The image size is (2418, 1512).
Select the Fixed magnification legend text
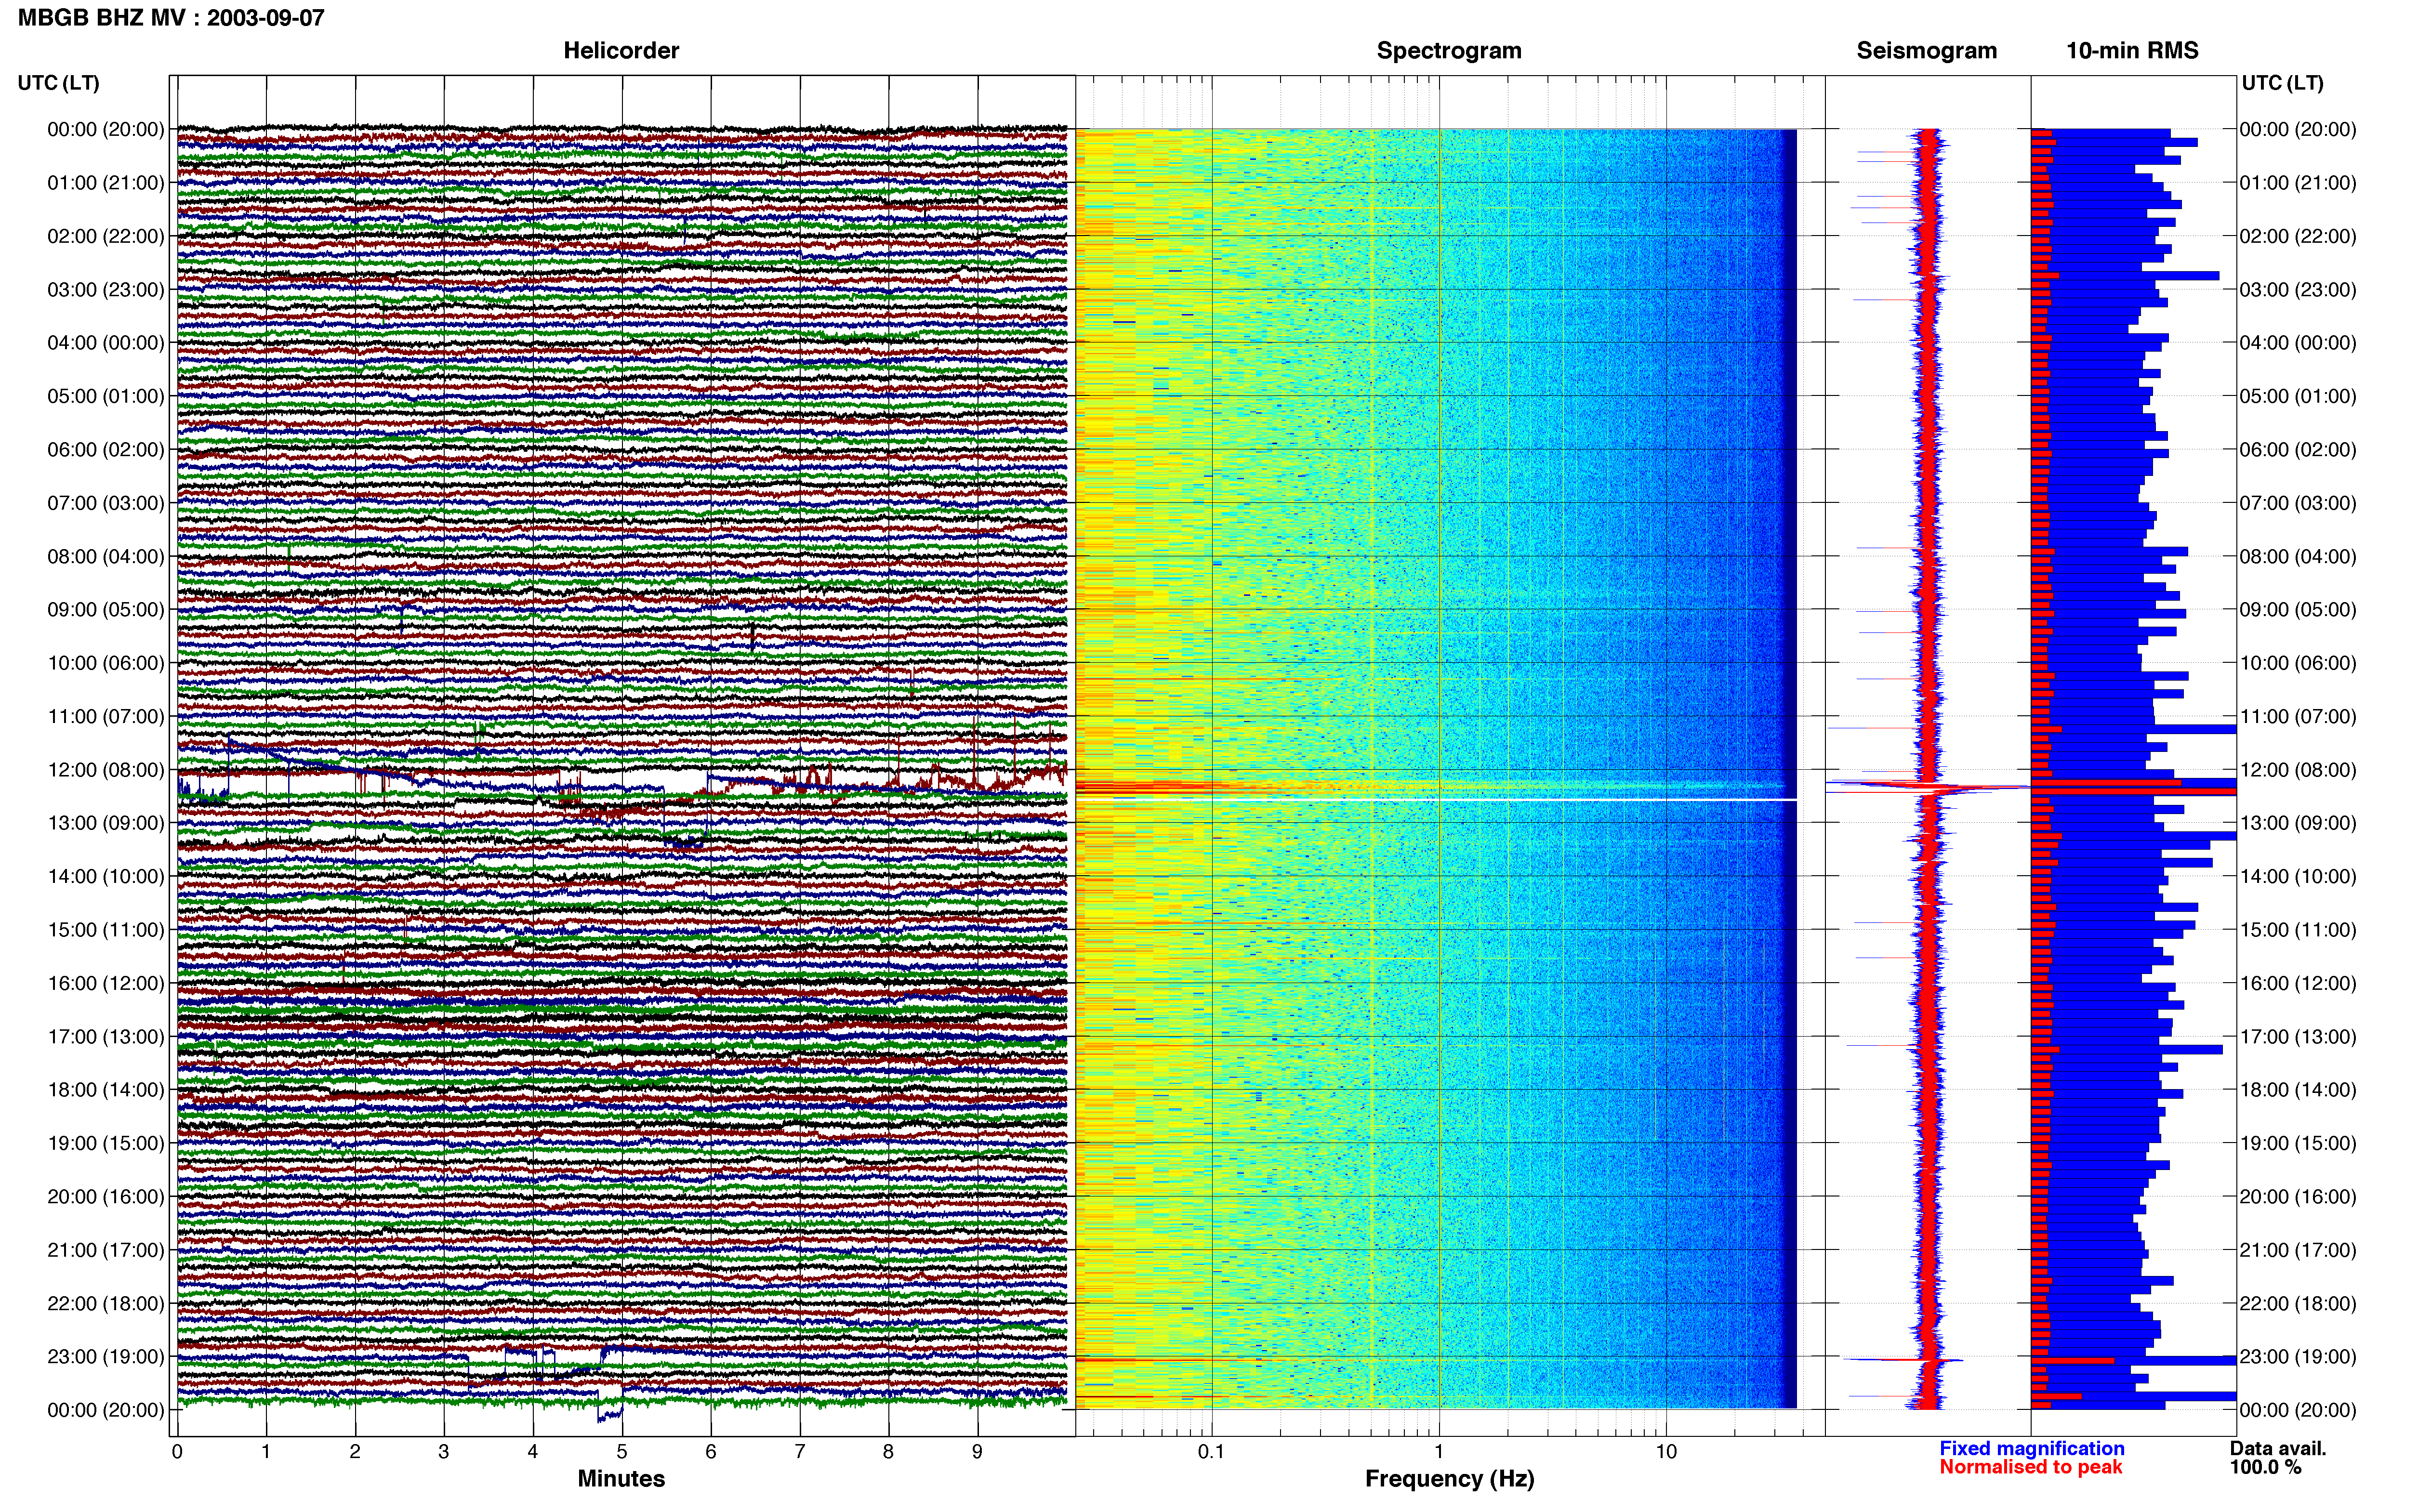pyautogui.click(x=2031, y=1448)
